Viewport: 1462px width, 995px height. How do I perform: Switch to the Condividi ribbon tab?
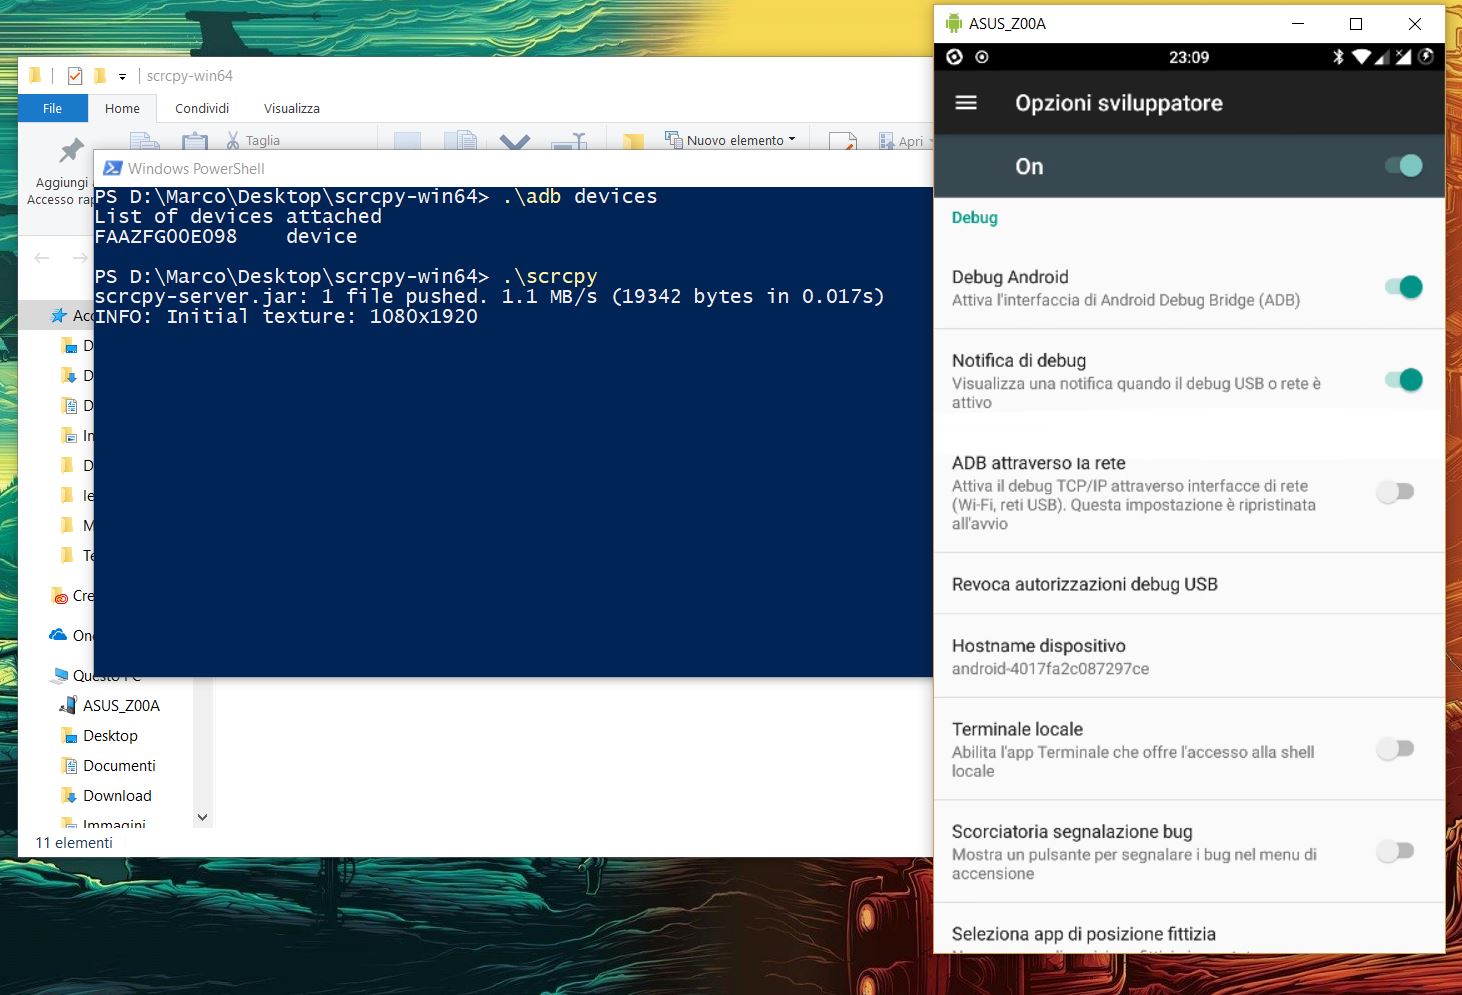202,108
